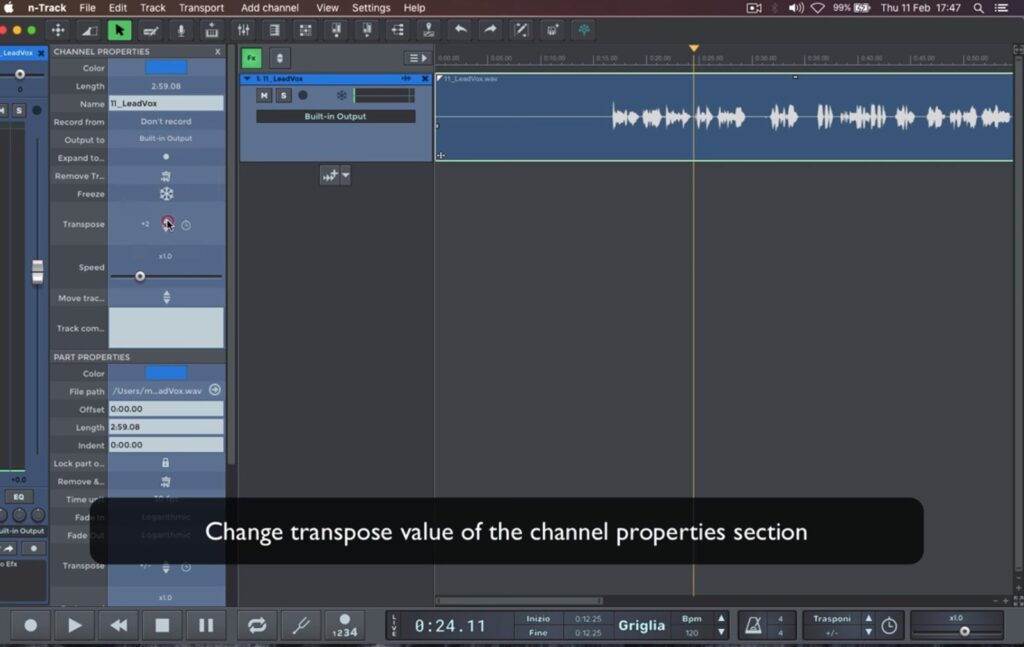Click the up-down arrows button beside Fx
The height and width of the screenshot is (647, 1024).
tap(280, 58)
